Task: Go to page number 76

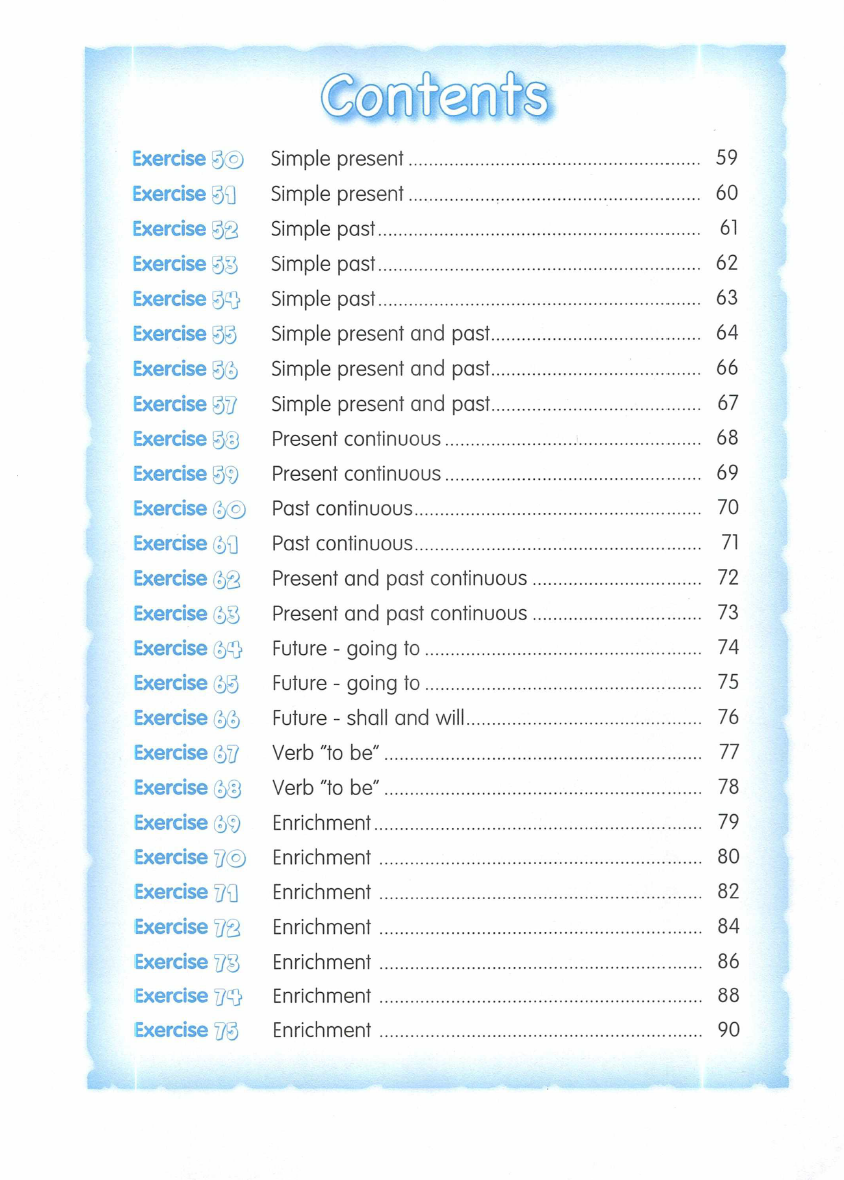Action: tap(728, 718)
